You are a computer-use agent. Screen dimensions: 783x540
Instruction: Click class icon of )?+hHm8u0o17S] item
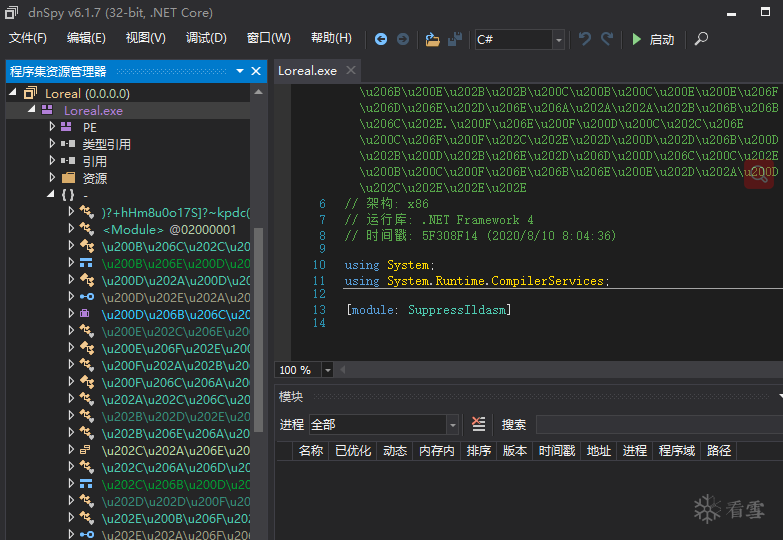pos(87,212)
